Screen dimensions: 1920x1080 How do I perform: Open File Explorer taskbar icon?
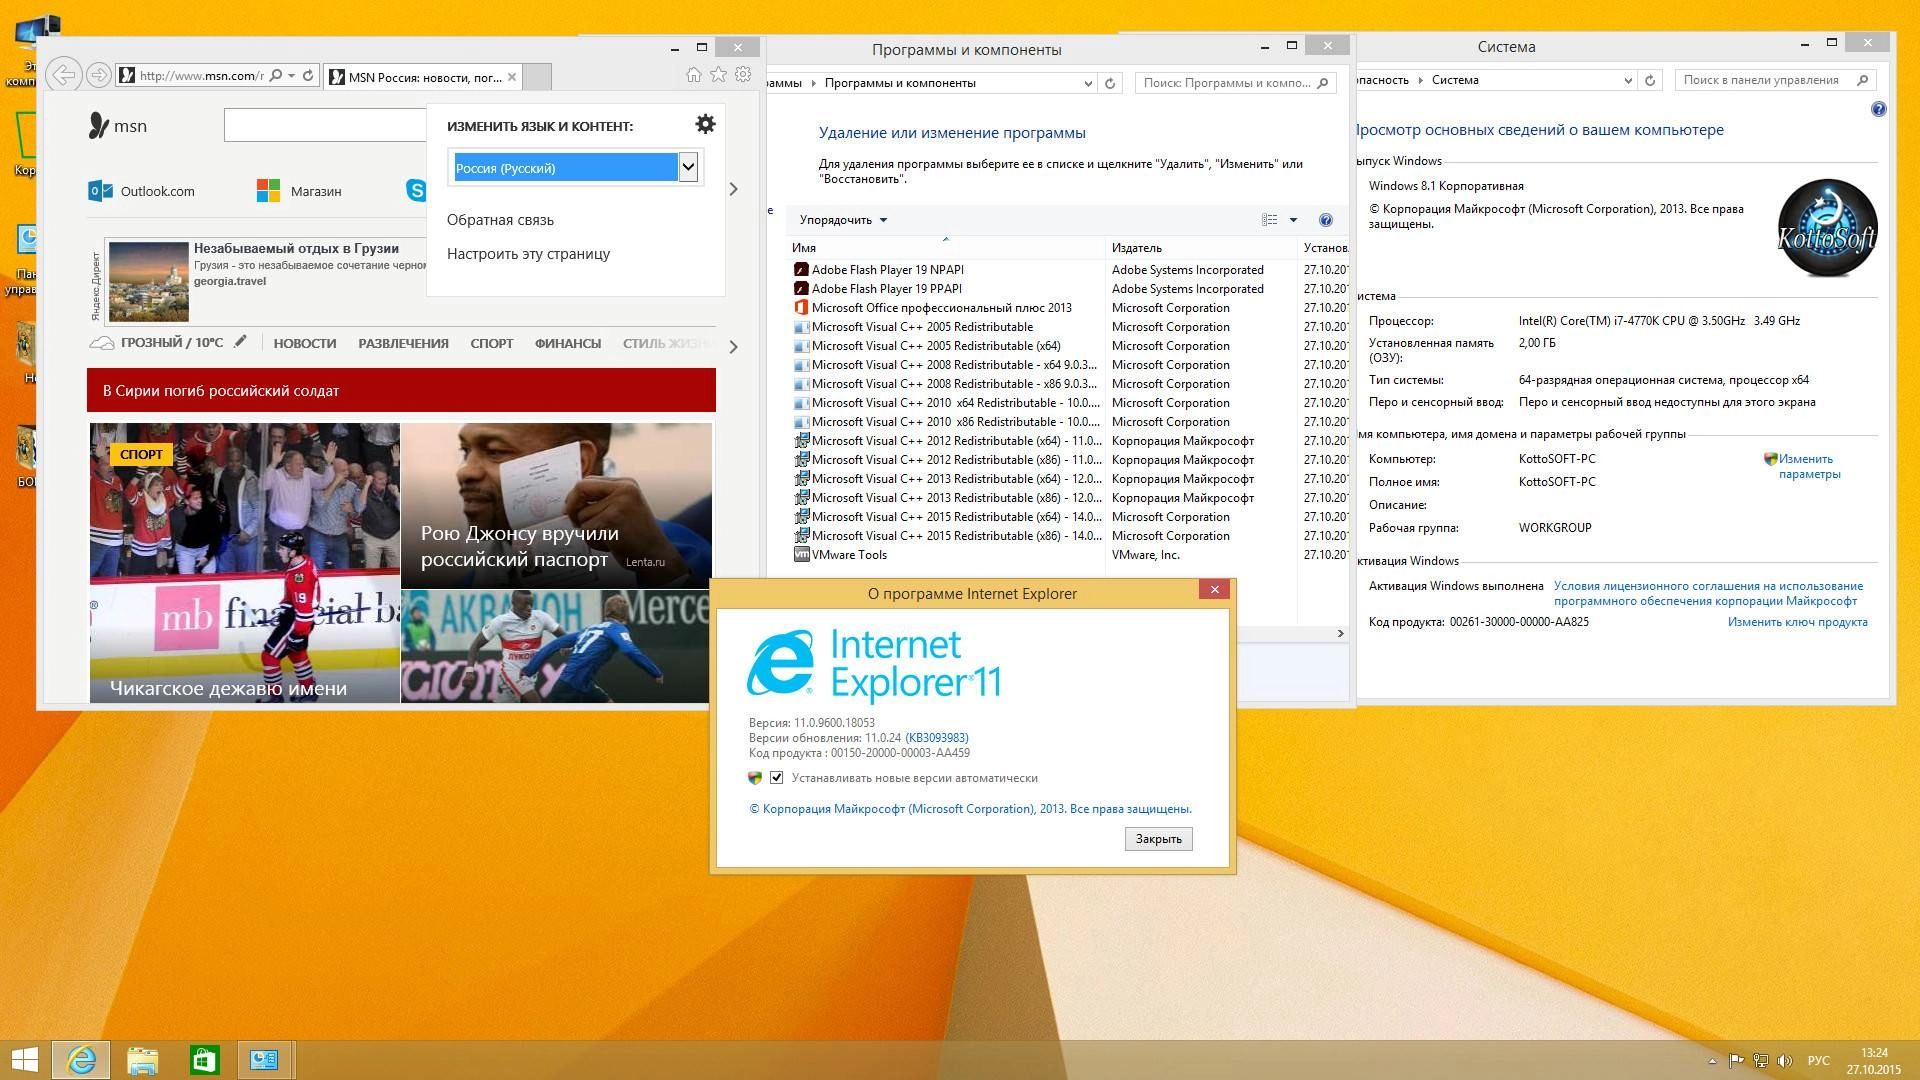click(x=143, y=1060)
